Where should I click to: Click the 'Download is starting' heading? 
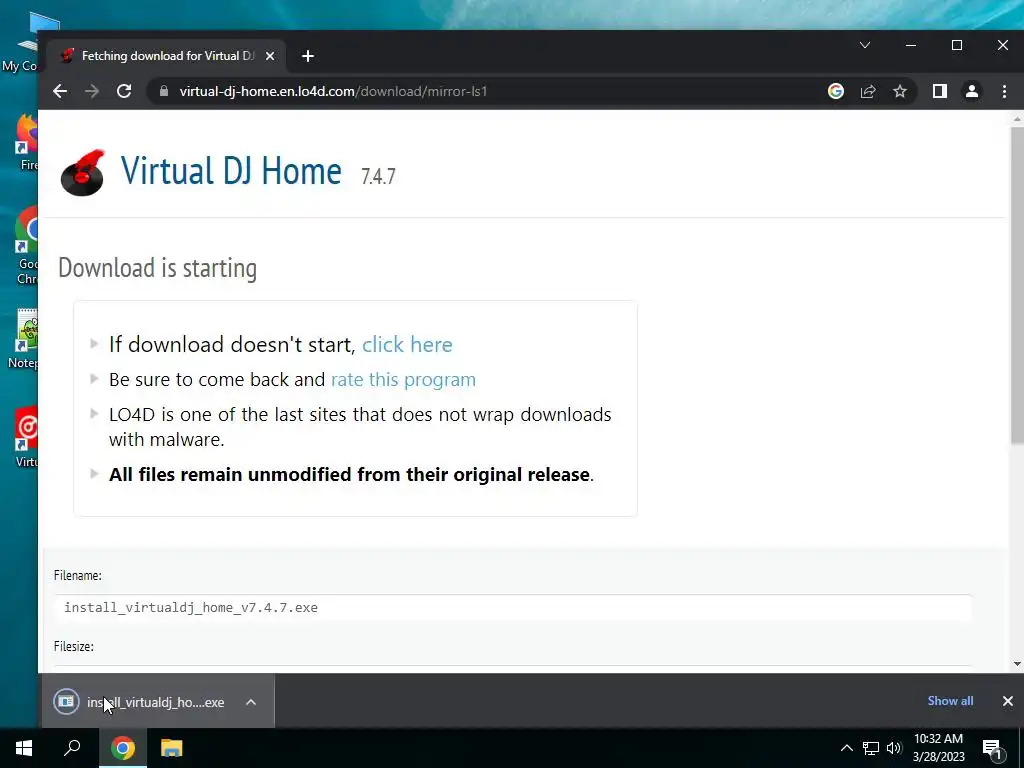pos(157,268)
